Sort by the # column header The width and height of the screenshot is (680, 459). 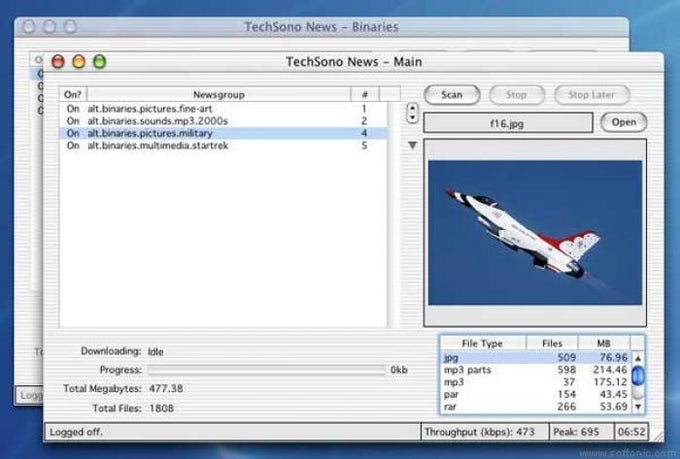(x=365, y=94)
